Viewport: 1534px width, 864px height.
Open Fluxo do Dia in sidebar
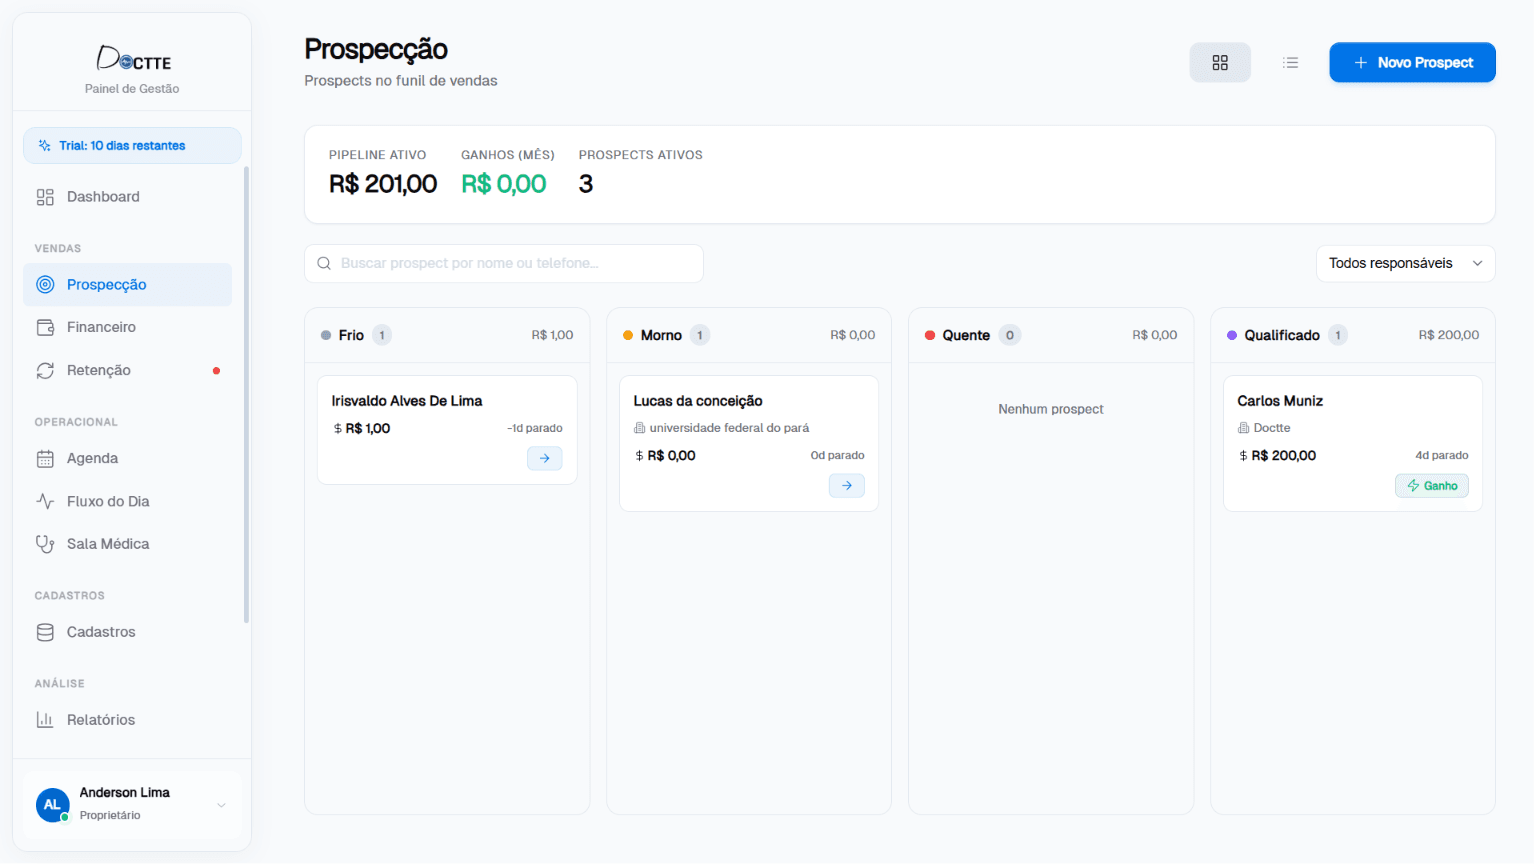click(x=127, y=501)
